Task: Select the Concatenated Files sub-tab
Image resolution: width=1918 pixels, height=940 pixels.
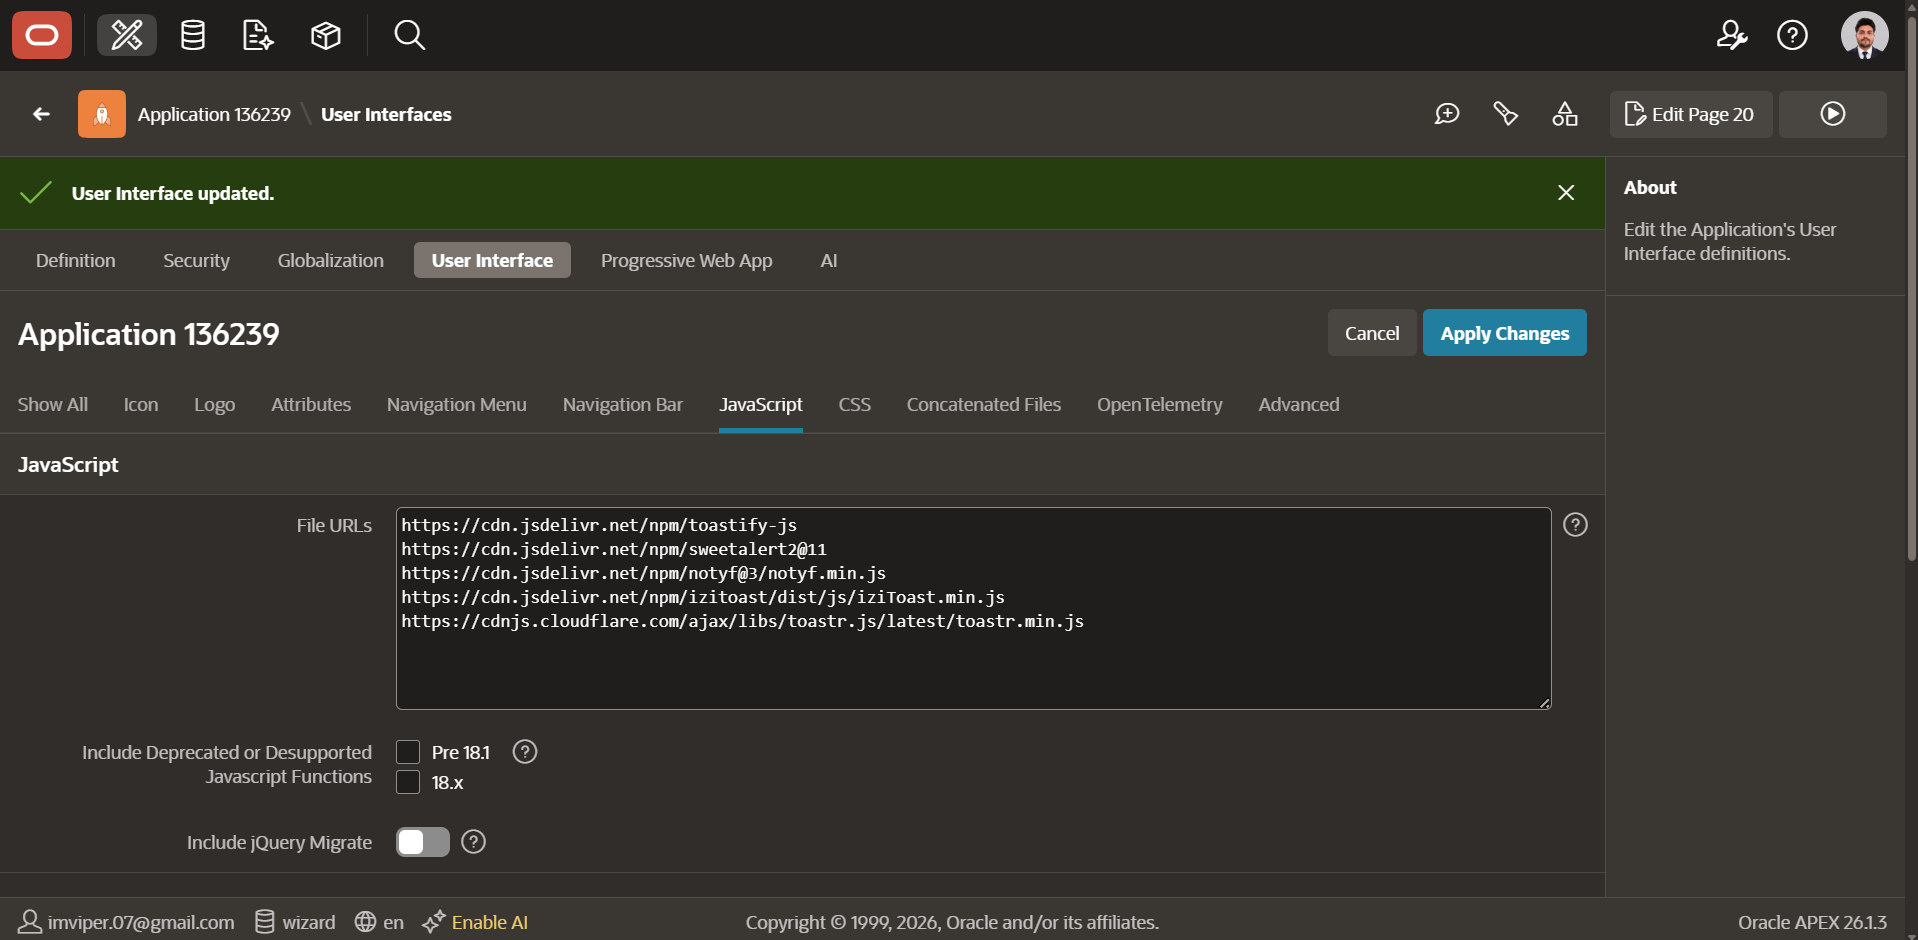Action: pyautogui.click(x=984, y=404)
